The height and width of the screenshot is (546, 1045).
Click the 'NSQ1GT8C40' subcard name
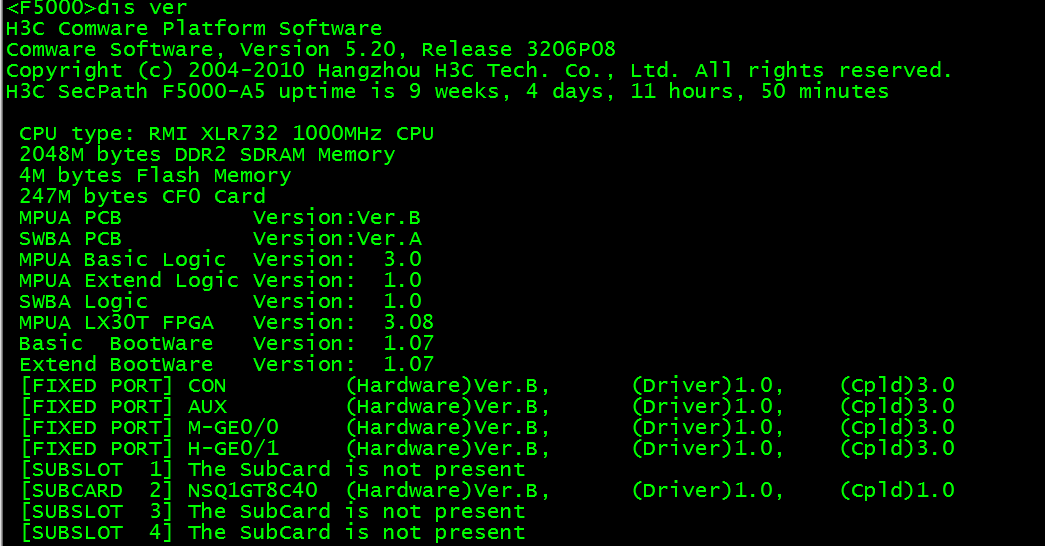253,491
